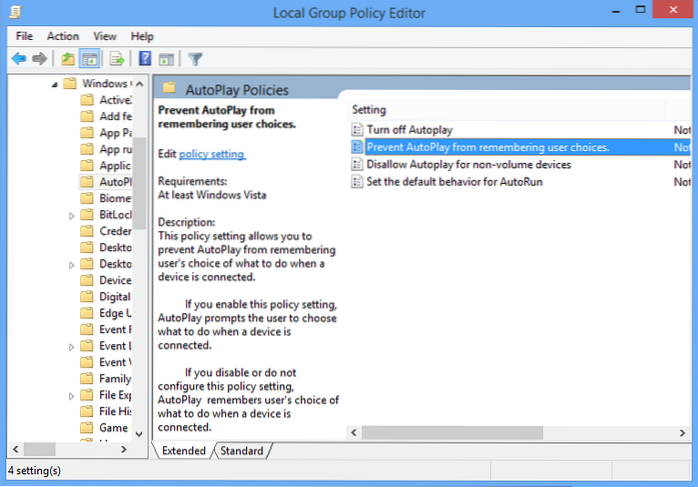
Task: Select 'Disallow Autoplay for non-volume devices'
Action: [x=468, y=164]
